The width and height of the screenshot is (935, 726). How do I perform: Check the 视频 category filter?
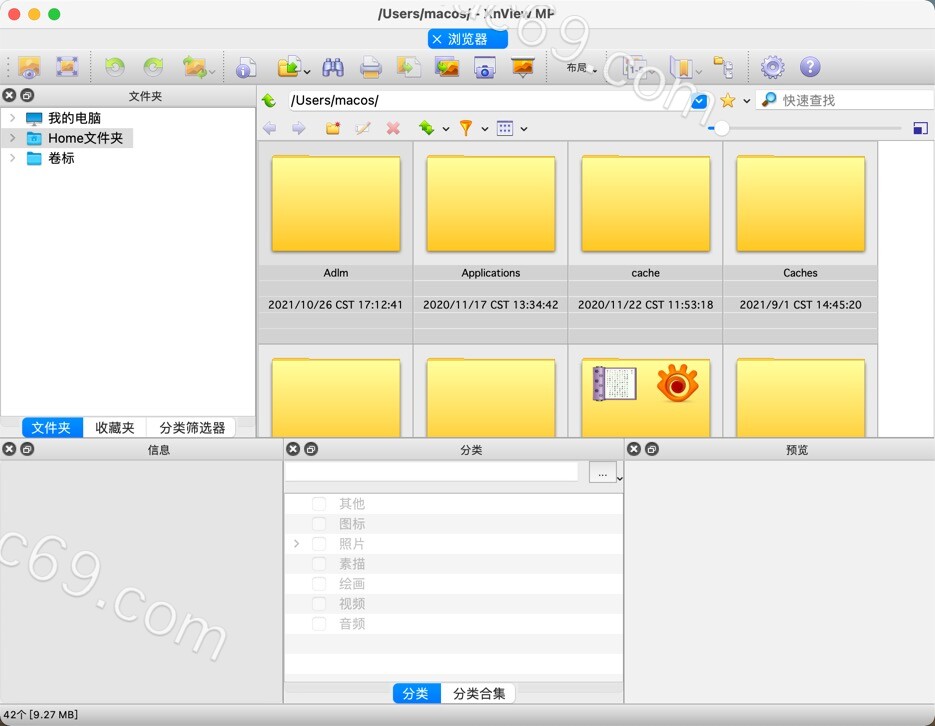pos(319,603)
